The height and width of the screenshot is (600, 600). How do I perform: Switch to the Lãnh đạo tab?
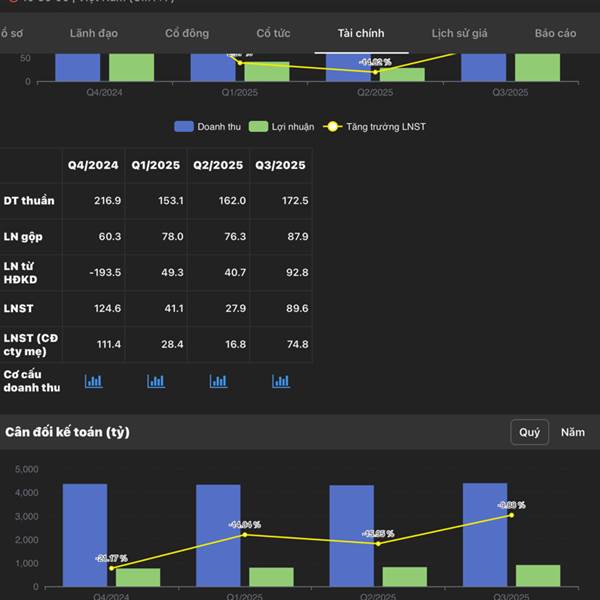(x=94, y=33)
